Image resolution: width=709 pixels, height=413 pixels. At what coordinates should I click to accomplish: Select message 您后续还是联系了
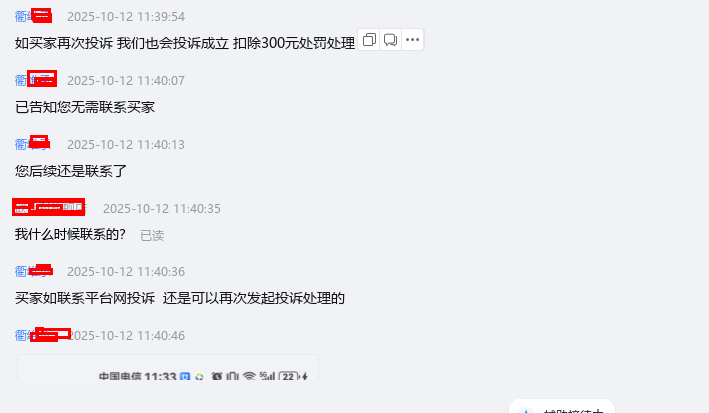[x=71, y=171]
